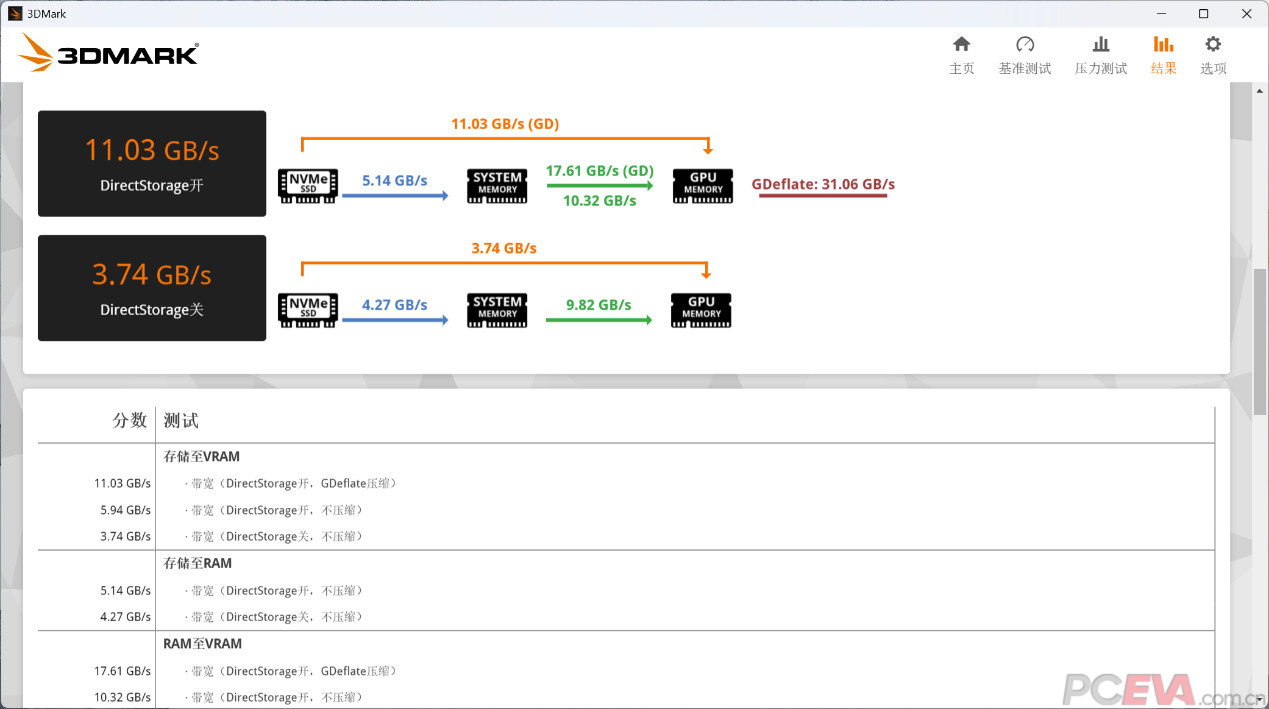
Task: Click the 分数 column header
Action: point(129,421)
